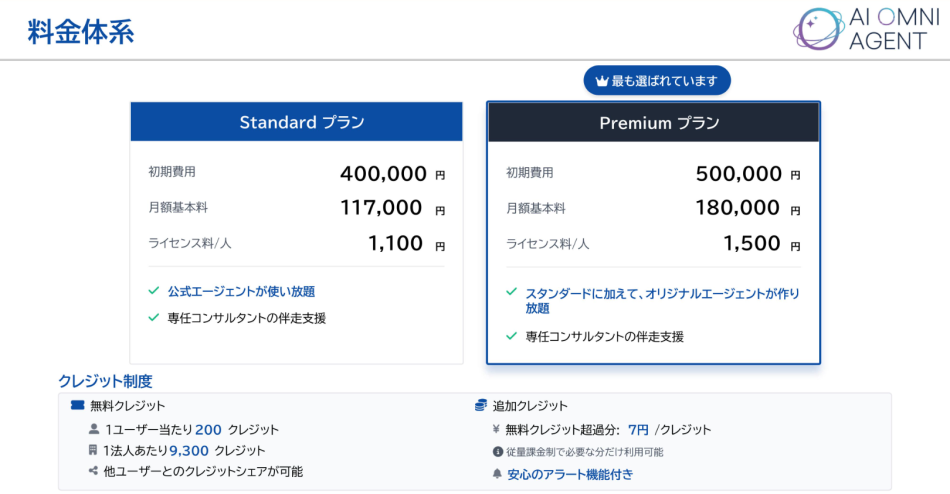Click the Standard ライセンス料/人 label
Screen dimensions: 950x494
click(190, 243)
